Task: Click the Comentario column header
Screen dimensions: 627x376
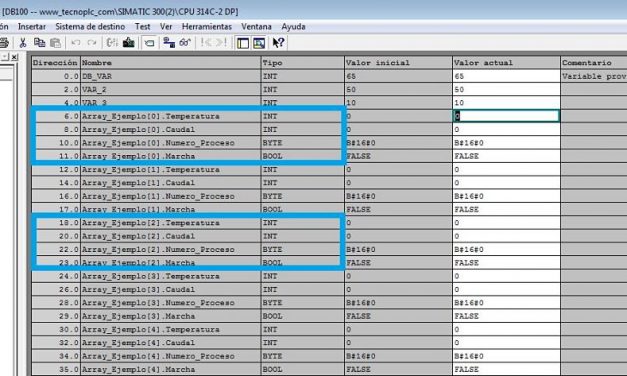Action: 594,63
